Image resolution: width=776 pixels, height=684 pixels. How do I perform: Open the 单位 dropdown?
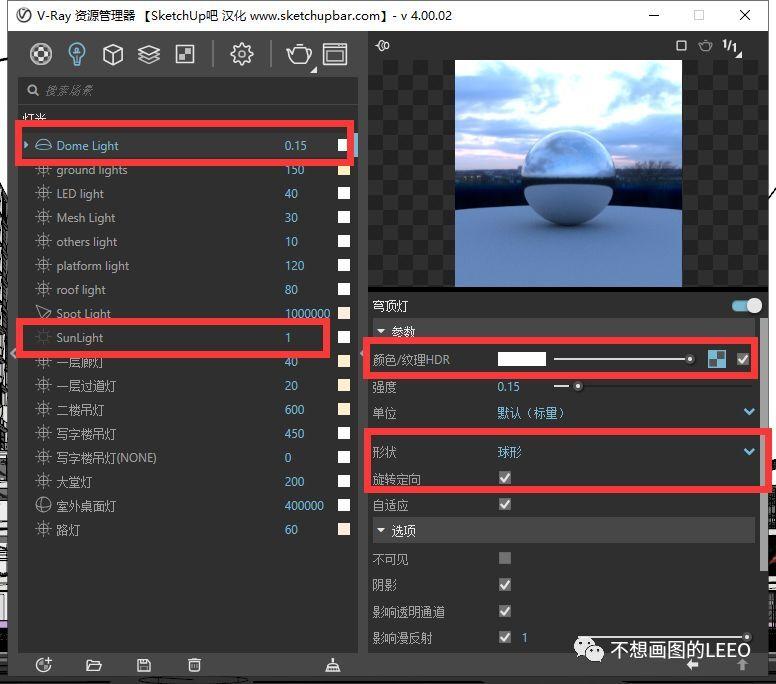[627, 412]
